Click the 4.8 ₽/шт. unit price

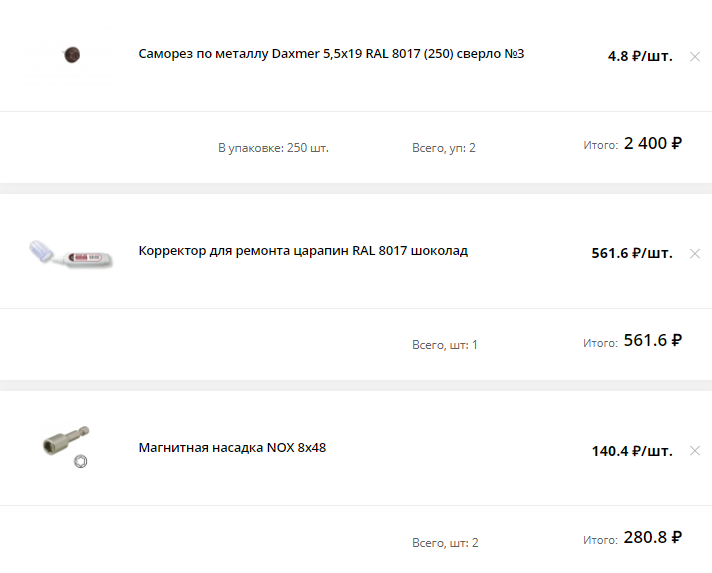pos(639,56)
